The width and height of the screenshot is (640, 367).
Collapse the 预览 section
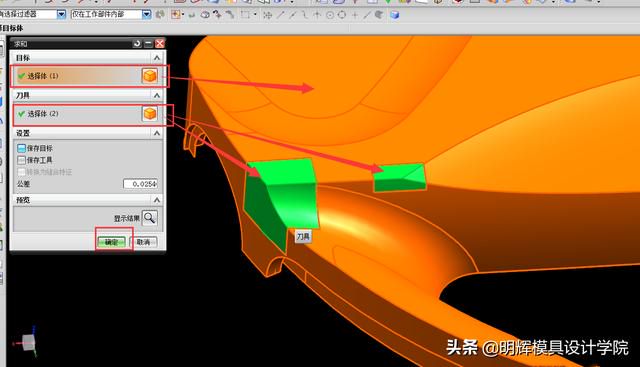click(157, 200)
